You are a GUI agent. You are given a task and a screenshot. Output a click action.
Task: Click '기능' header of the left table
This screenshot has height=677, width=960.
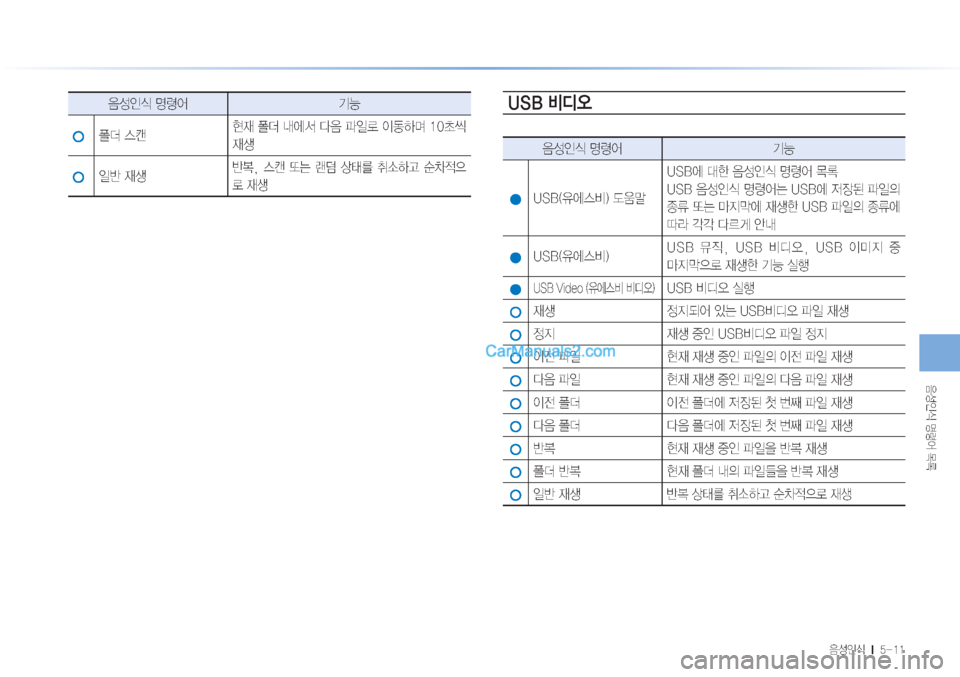[349, 103]
